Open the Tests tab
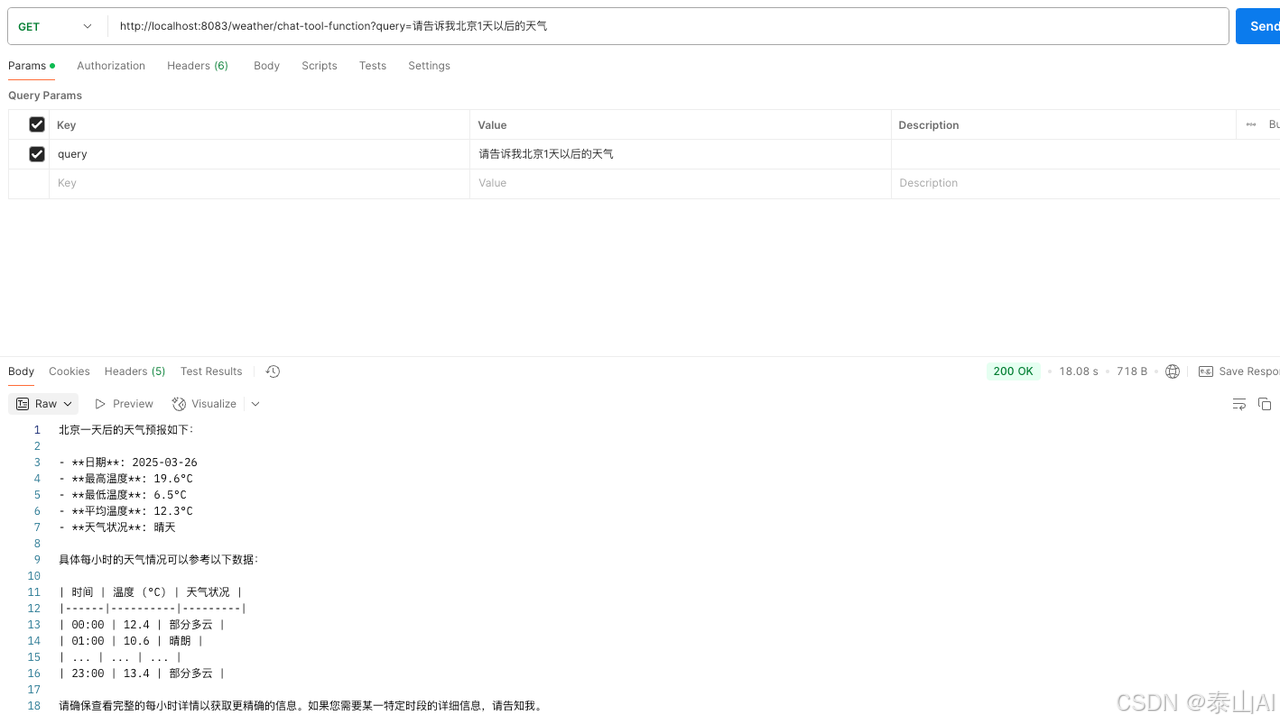 click(x=372, y=66)
